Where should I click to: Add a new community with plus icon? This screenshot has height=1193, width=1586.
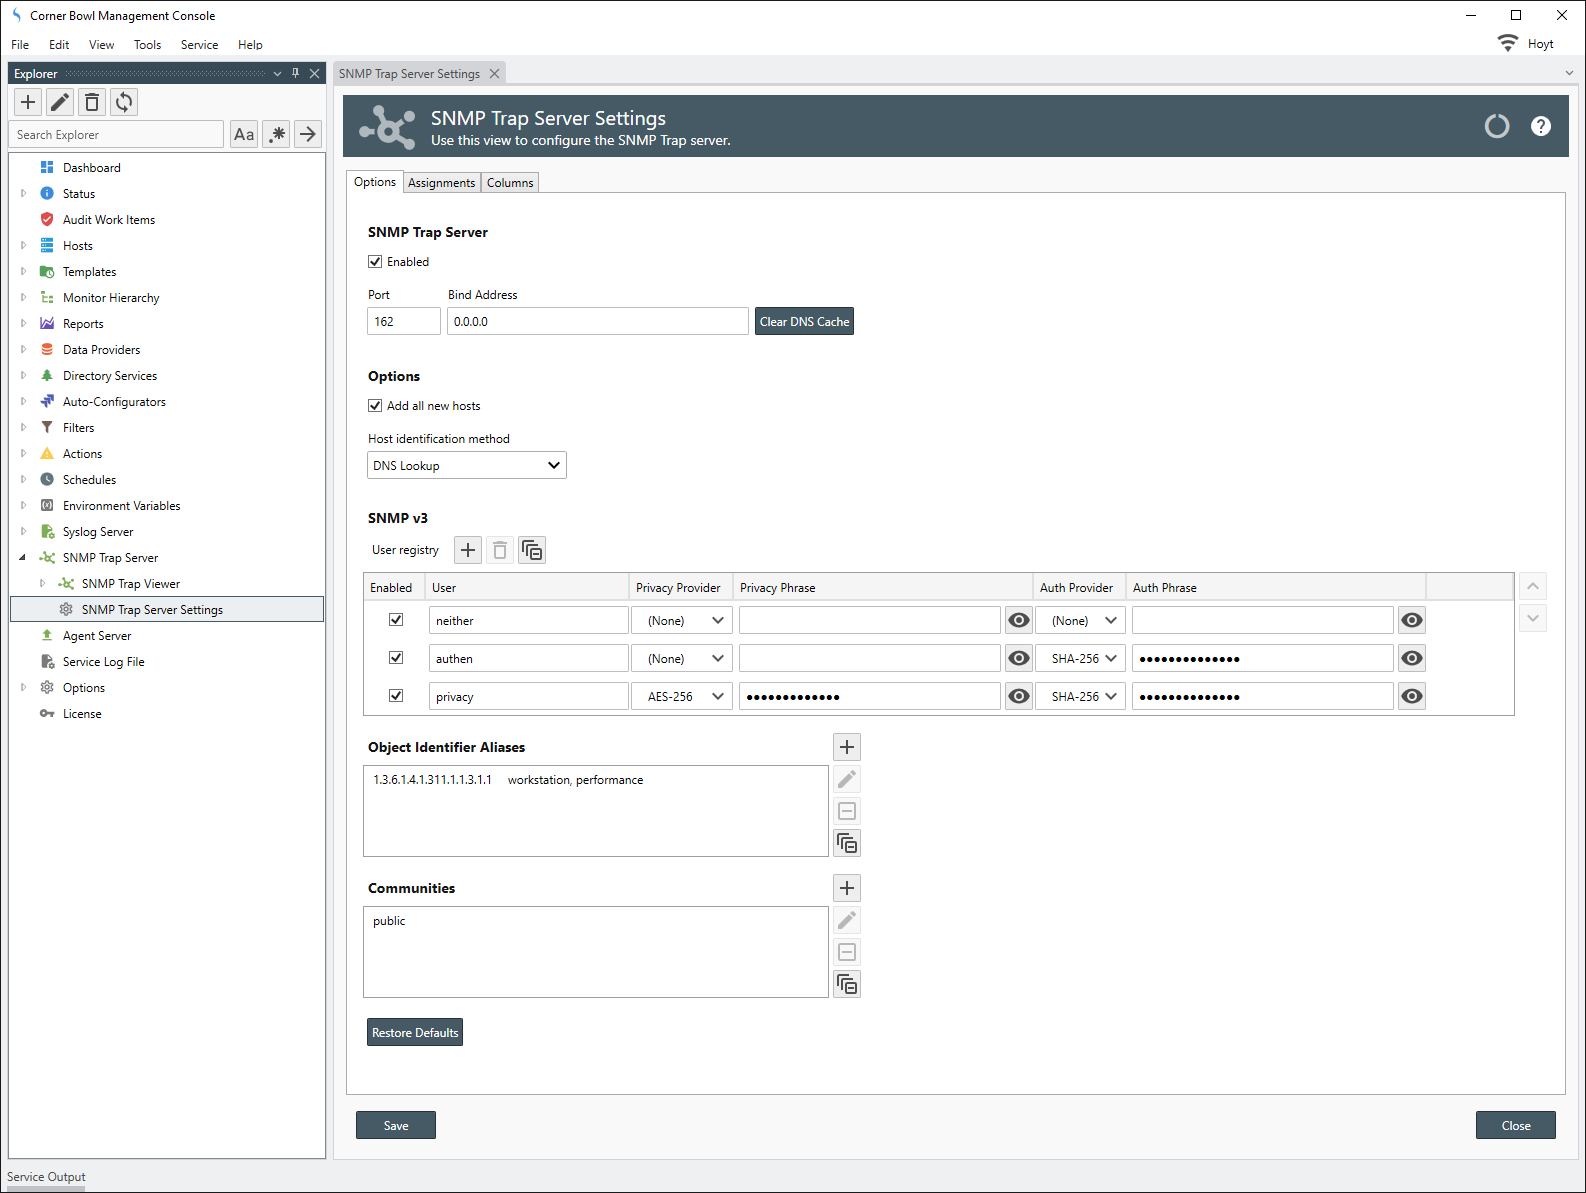click(847, 888)
